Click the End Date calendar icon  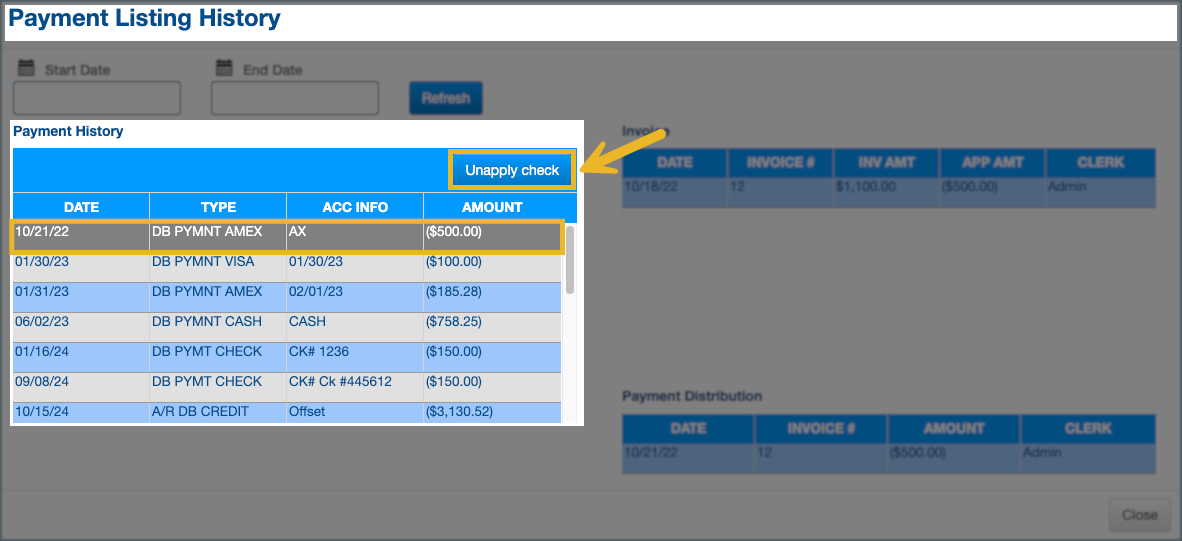point(224,69)
